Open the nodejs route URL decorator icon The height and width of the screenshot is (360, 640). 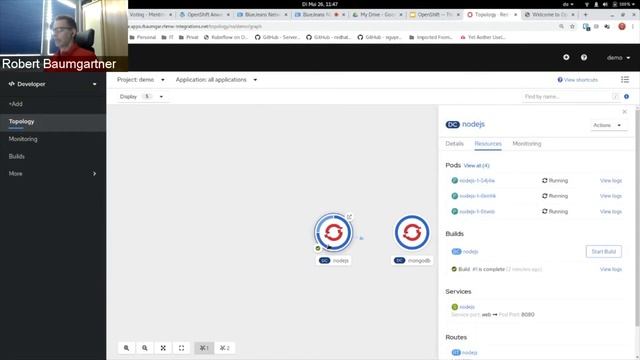(x=349, y=217)
